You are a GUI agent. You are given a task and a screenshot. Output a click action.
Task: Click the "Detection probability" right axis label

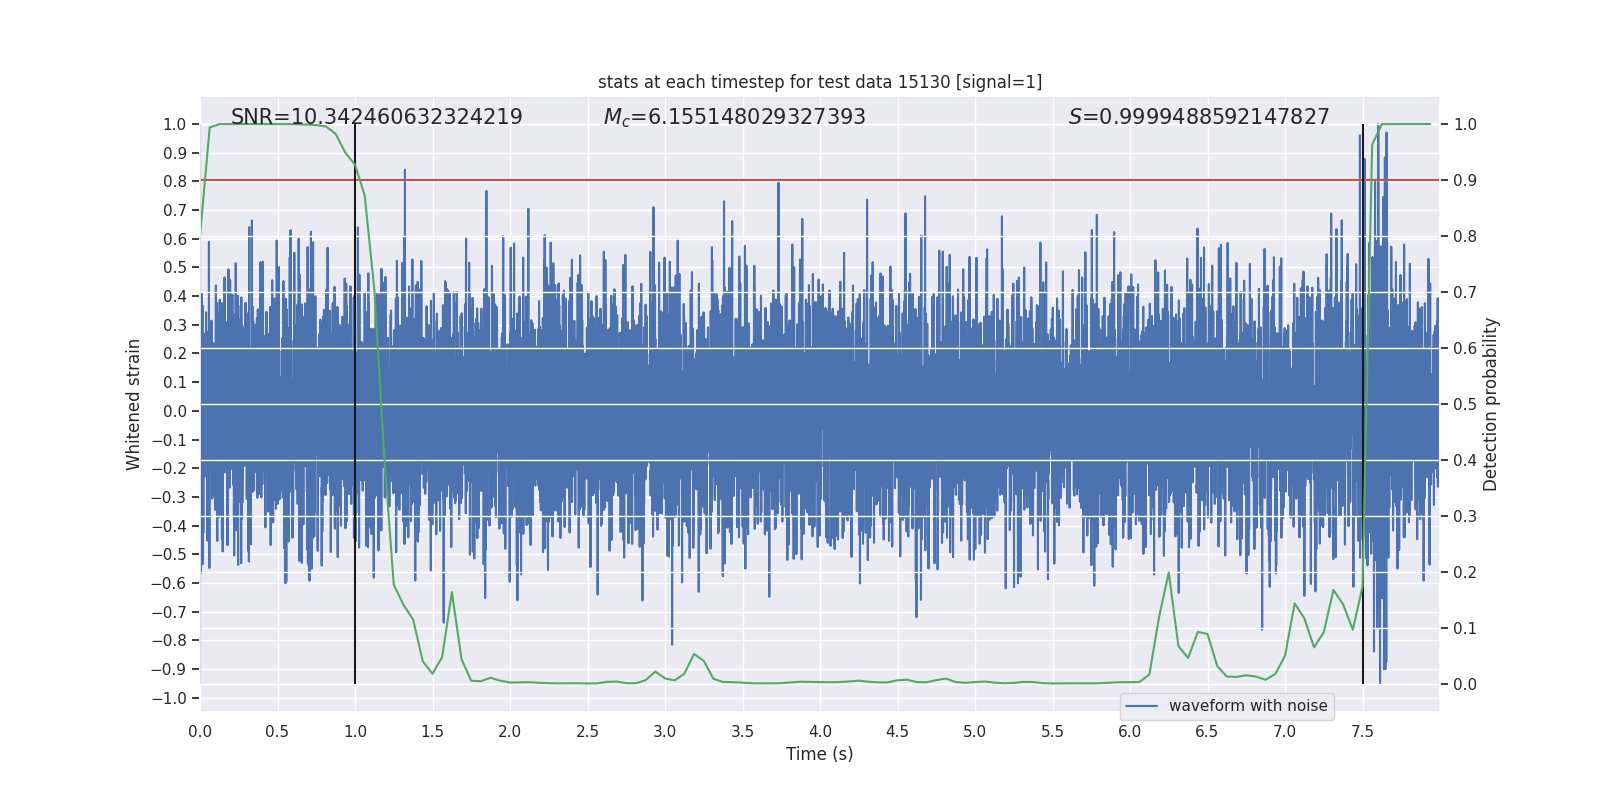tap(1490, 404)
